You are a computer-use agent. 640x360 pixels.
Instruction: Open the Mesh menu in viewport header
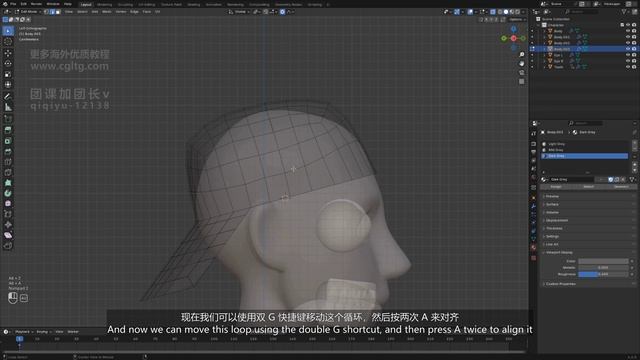tap(107, 12)
